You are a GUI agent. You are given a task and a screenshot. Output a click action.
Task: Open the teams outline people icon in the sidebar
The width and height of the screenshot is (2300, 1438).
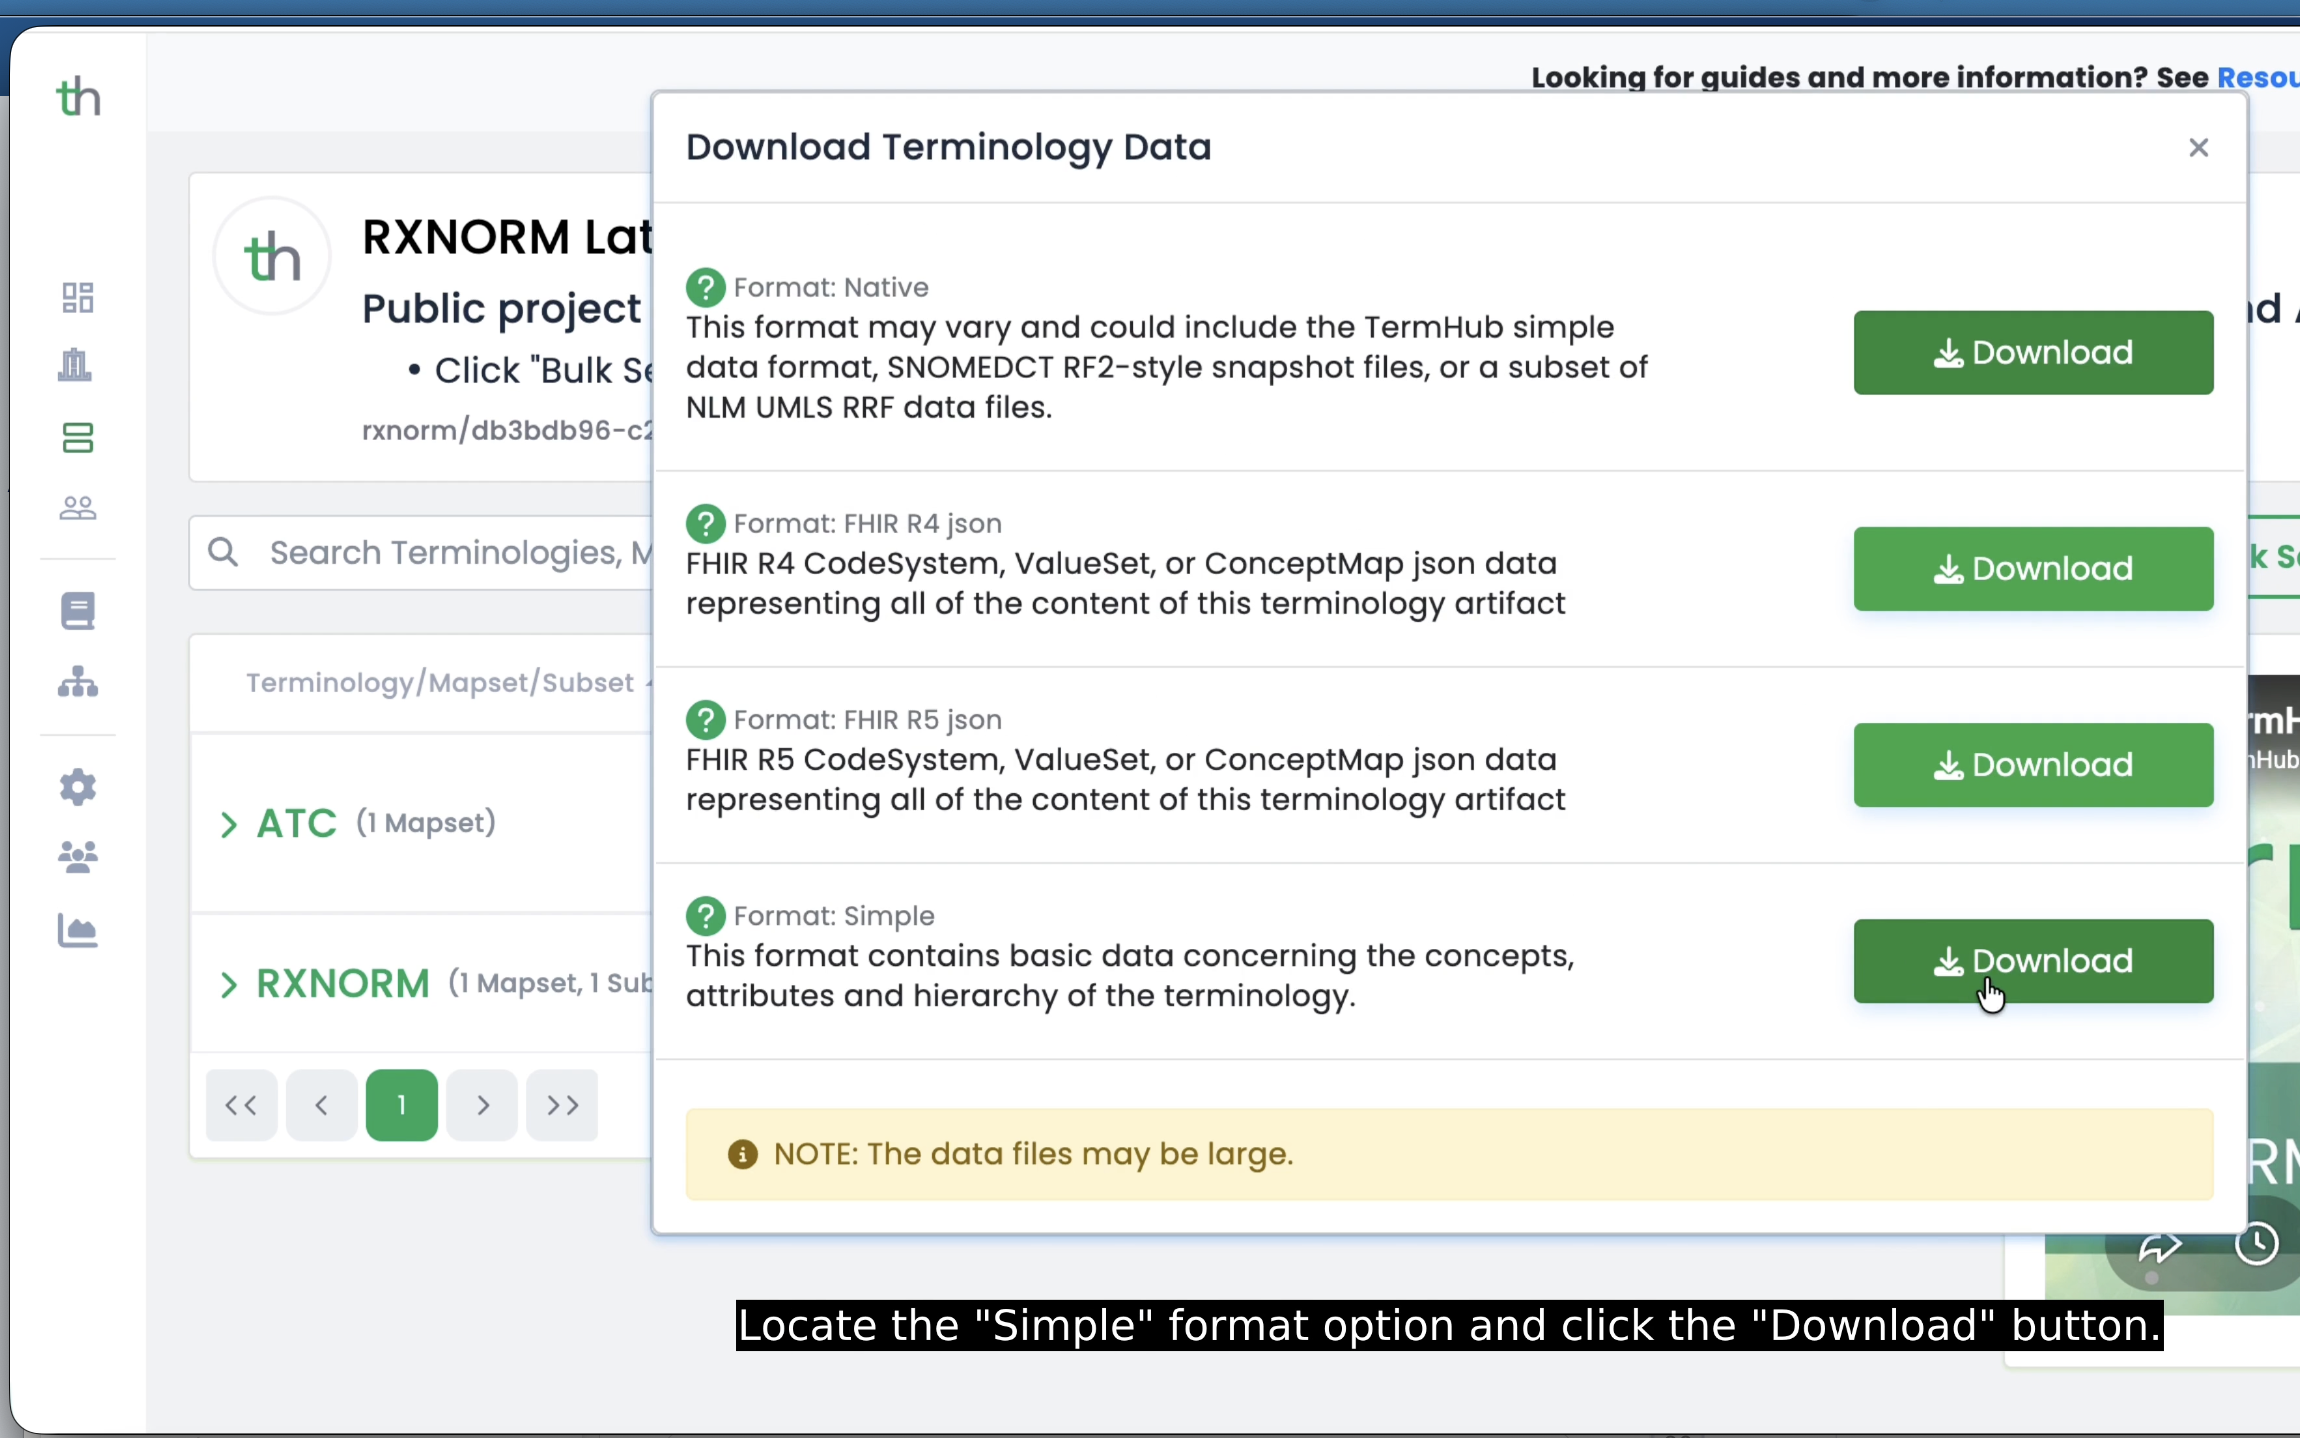[78, 508]
